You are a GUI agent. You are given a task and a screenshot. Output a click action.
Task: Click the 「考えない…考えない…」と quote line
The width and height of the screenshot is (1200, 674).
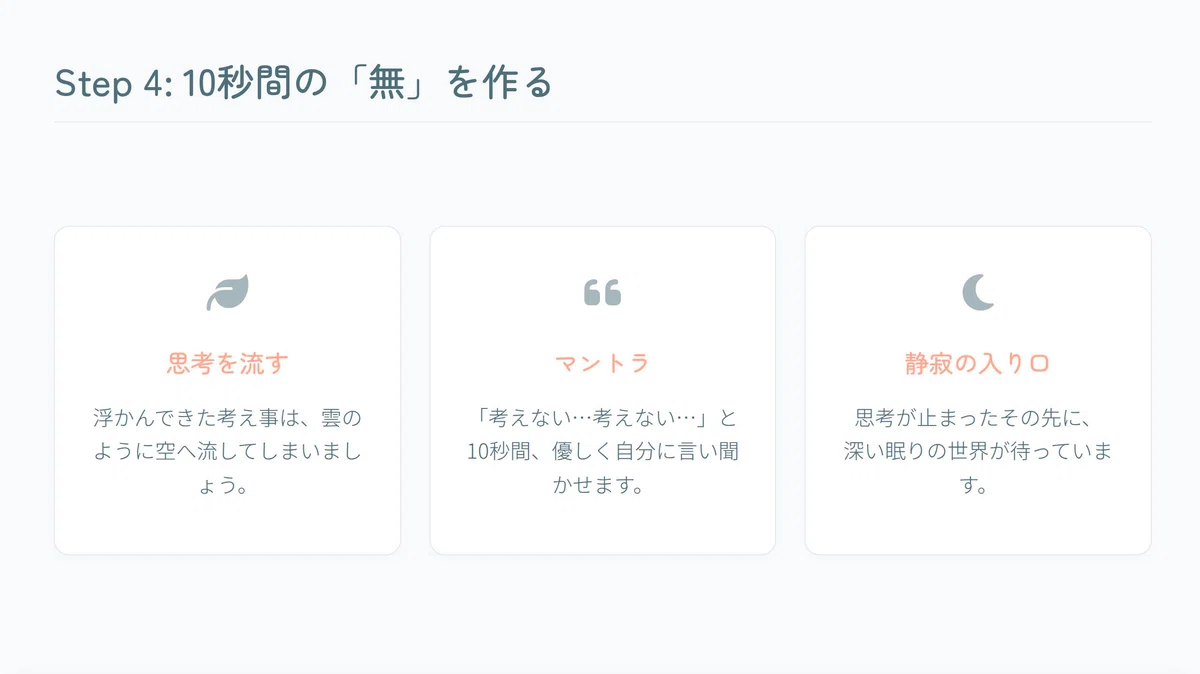coord(602,417)
